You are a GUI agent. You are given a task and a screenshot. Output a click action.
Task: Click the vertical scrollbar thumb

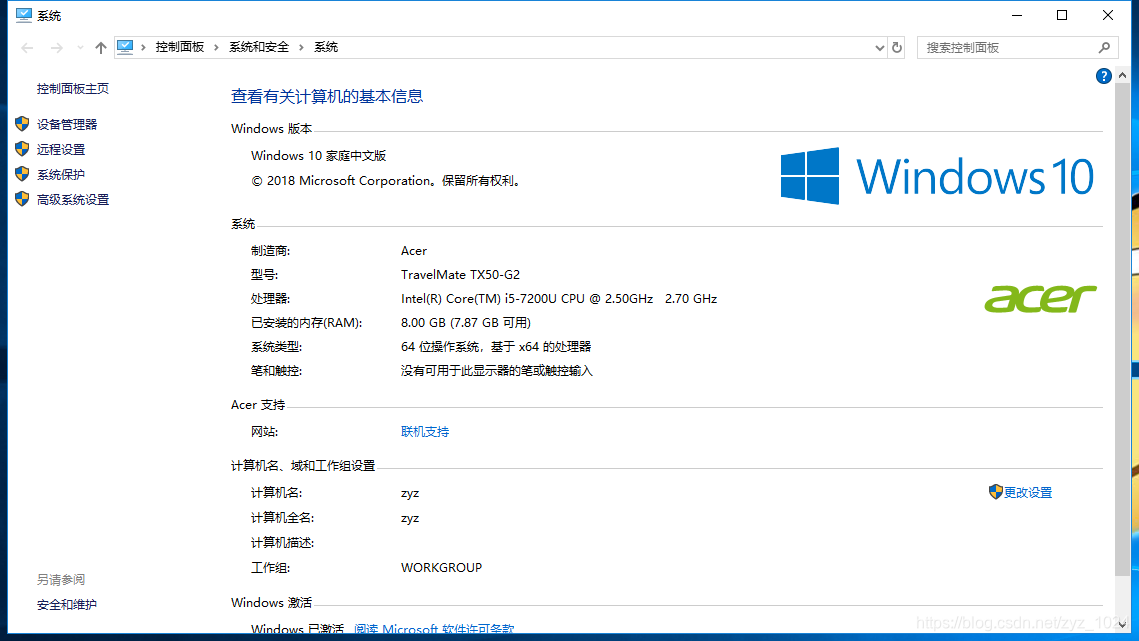(1122, 329)
